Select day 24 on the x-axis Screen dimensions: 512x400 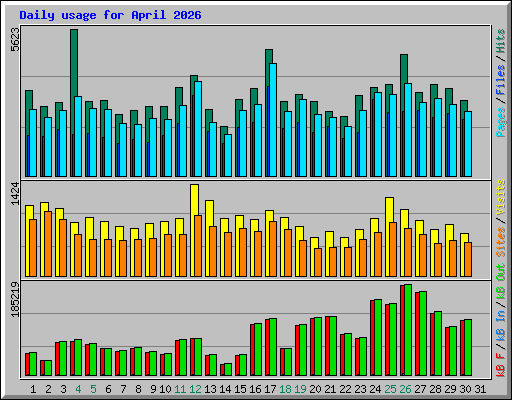point(375,389)
